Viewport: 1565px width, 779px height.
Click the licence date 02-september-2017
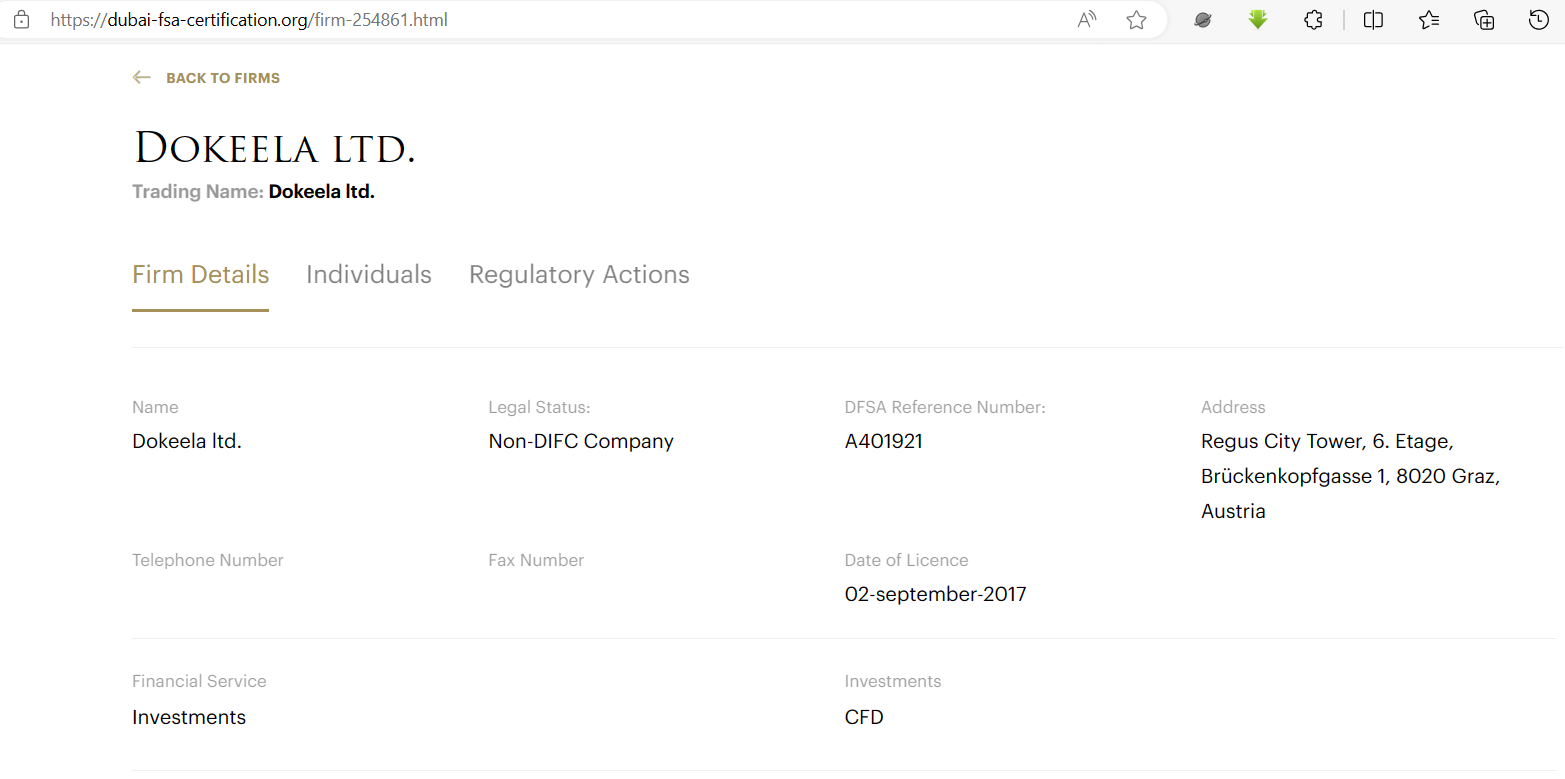click(x=936, y=594)
